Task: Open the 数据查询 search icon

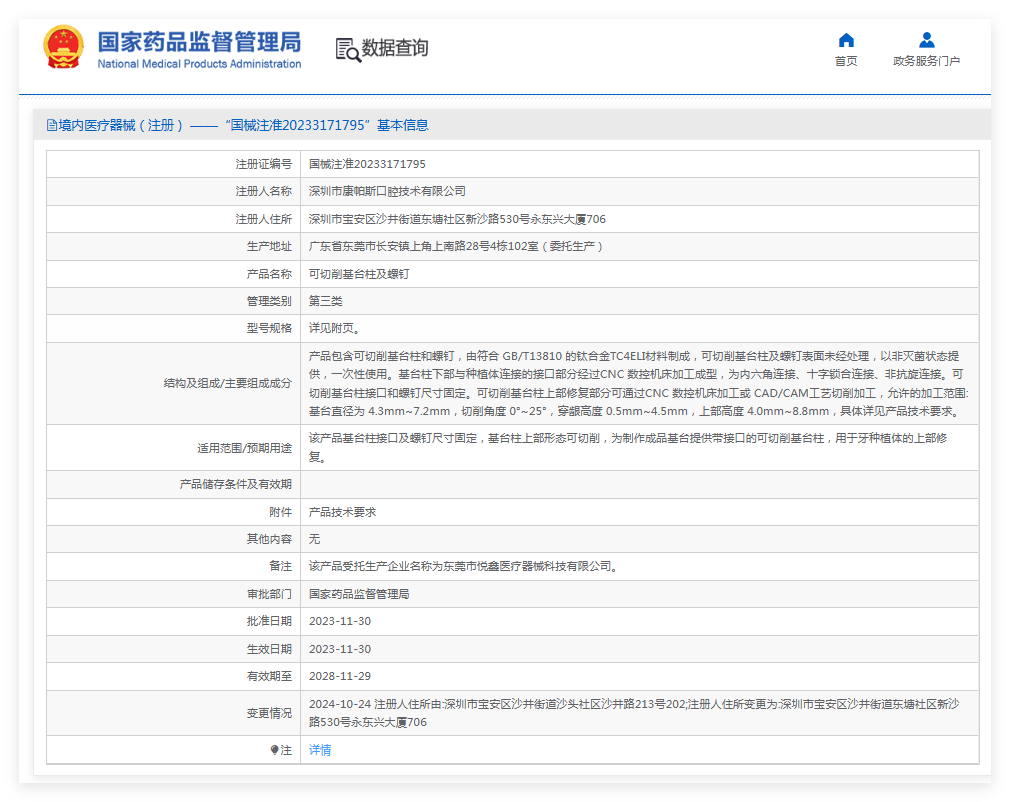Action: click(x=348, y=50)
